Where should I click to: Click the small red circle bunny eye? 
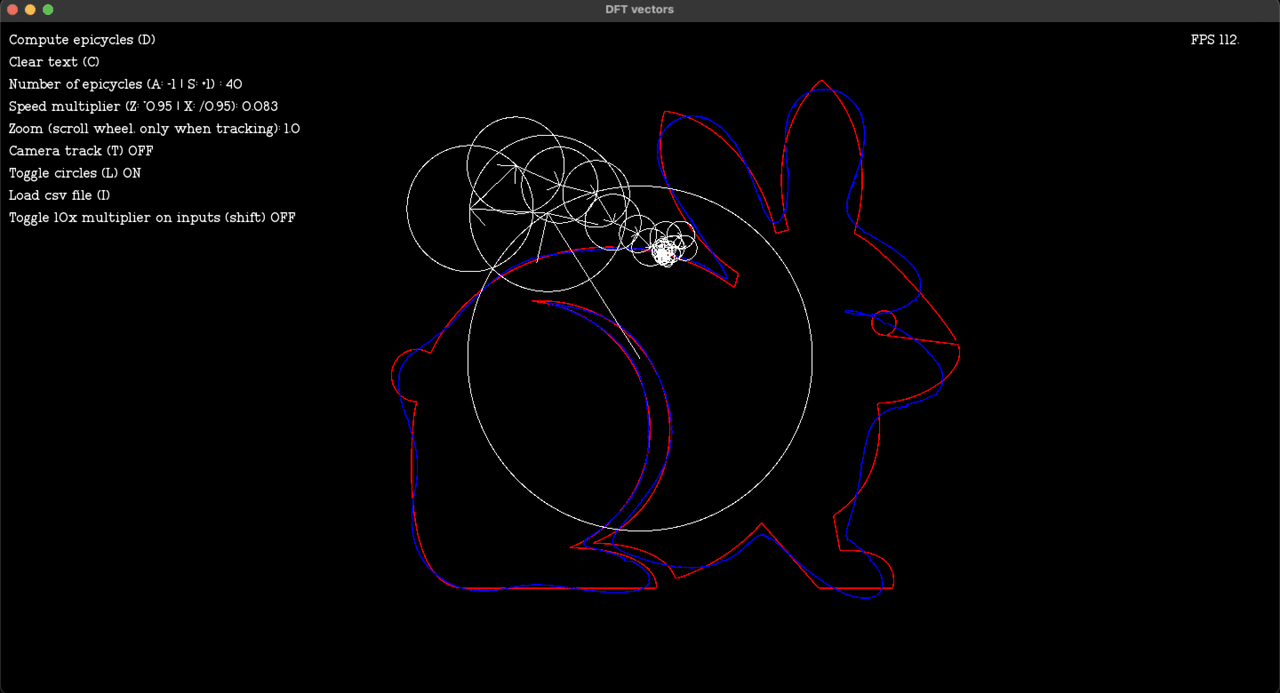tap(884, 323)
